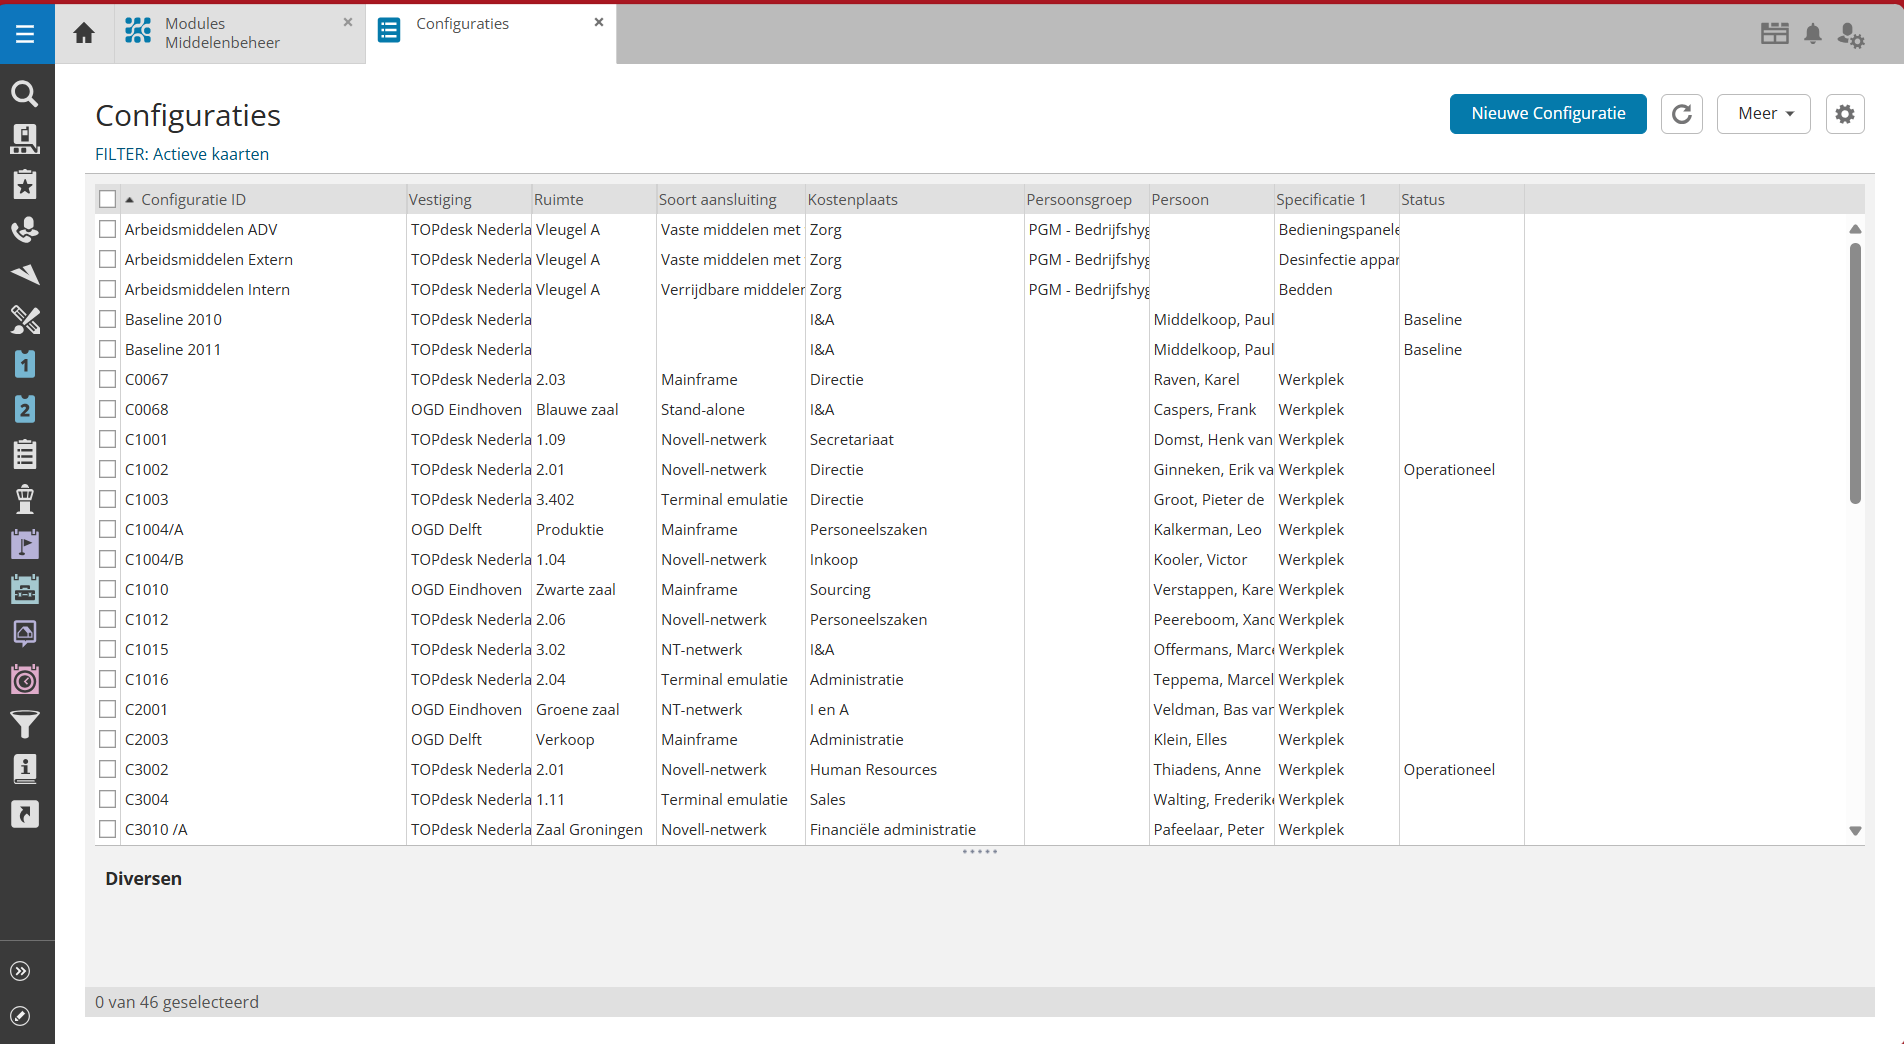Click the funnel filter icon in sidebar
The height and width of the screenshot is (1044, 1904).
[25, 723]
